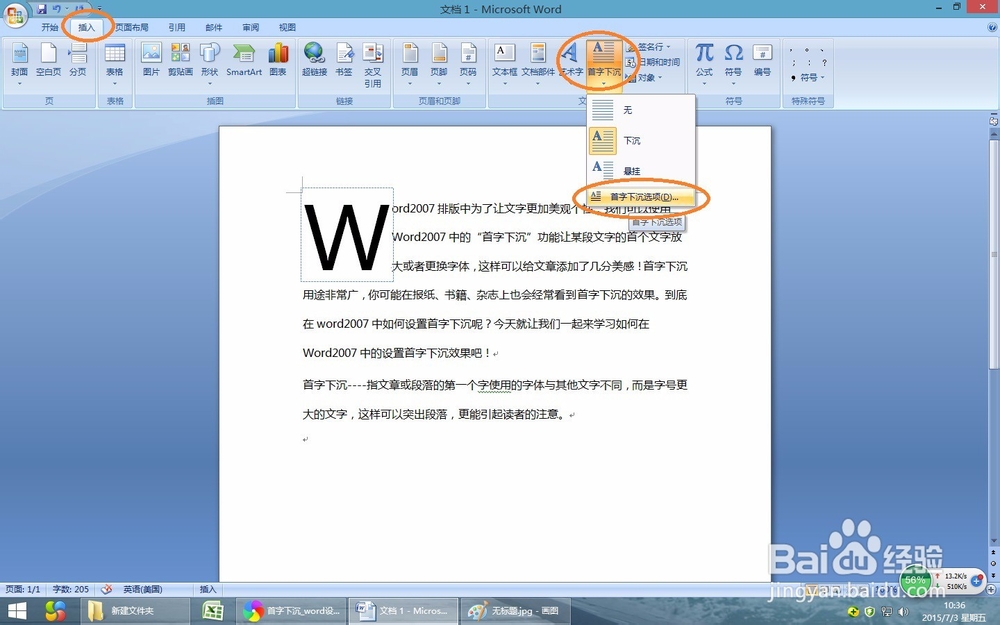Insert an equation (公式)

(x=704, y=64)
